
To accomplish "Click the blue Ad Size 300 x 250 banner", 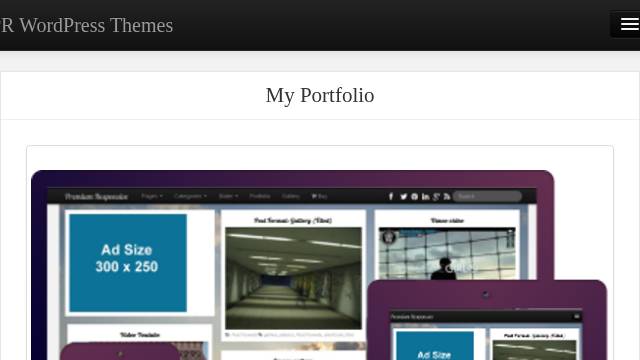I will pos(128,263).
